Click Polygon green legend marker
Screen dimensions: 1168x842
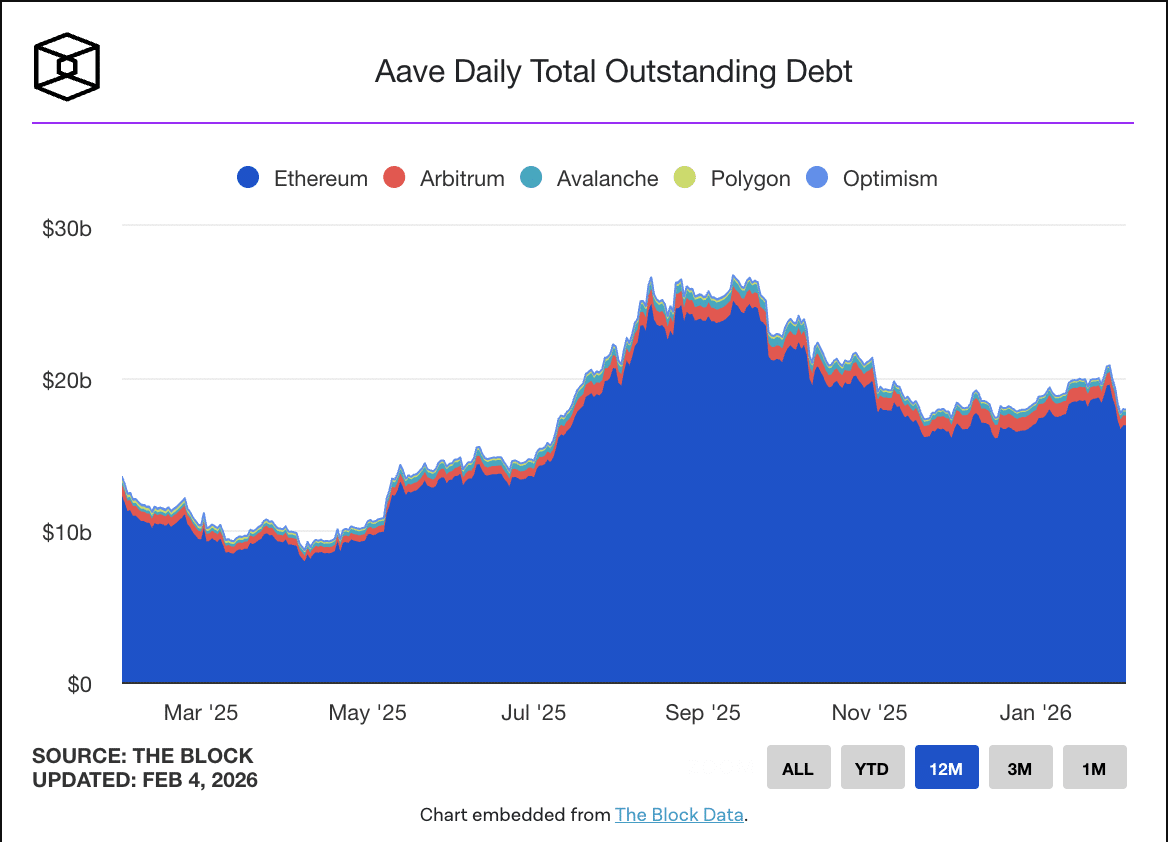pos(685,178)
